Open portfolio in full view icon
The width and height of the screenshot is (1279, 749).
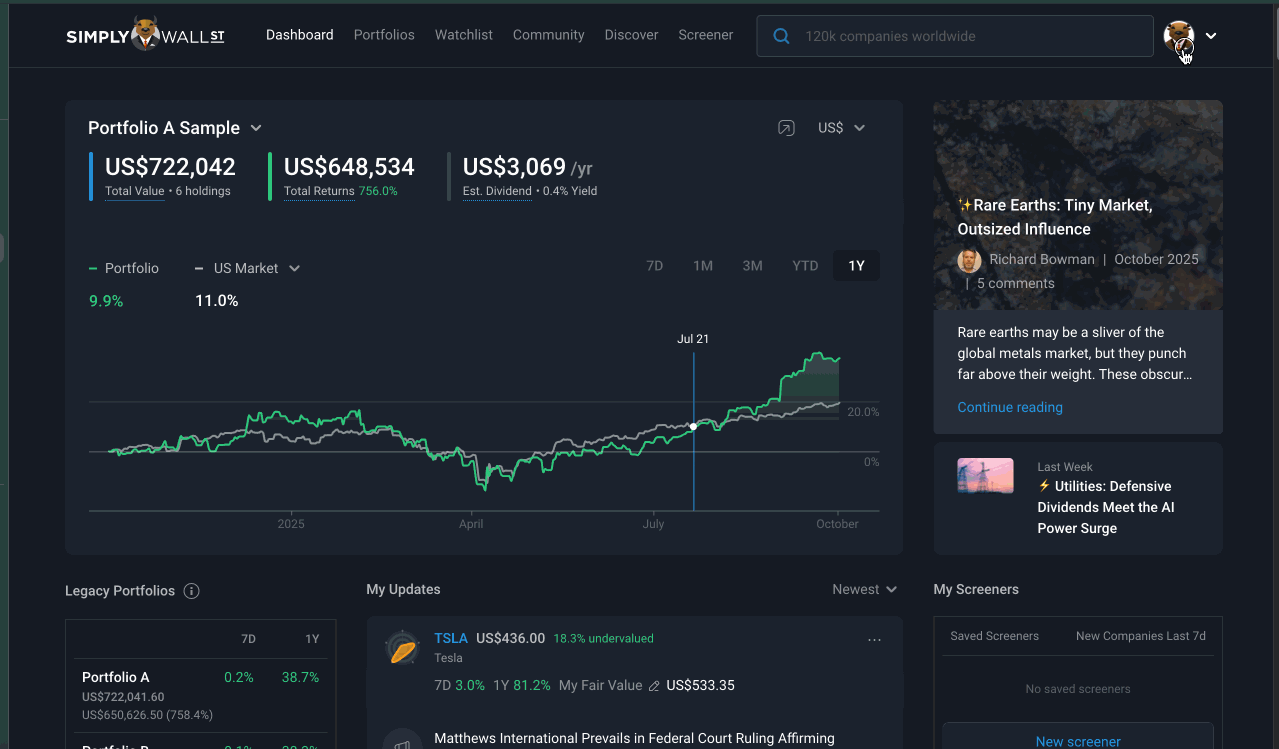[x=786, y=128]
